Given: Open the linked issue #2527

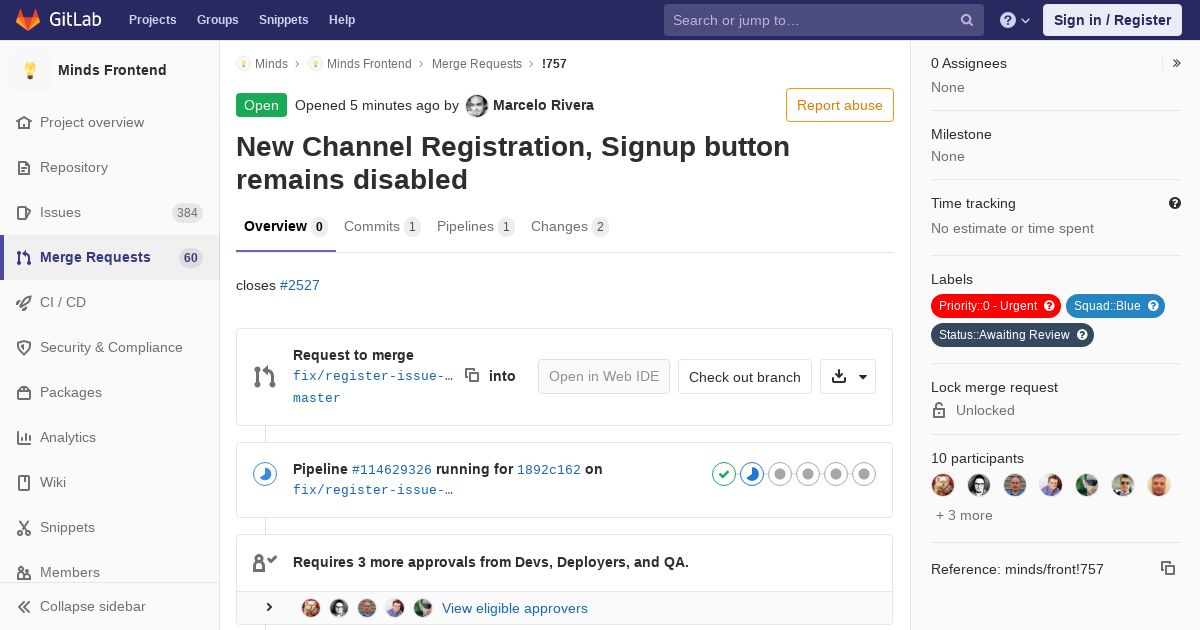Looking at the screenshot, I should coord(300,285).
